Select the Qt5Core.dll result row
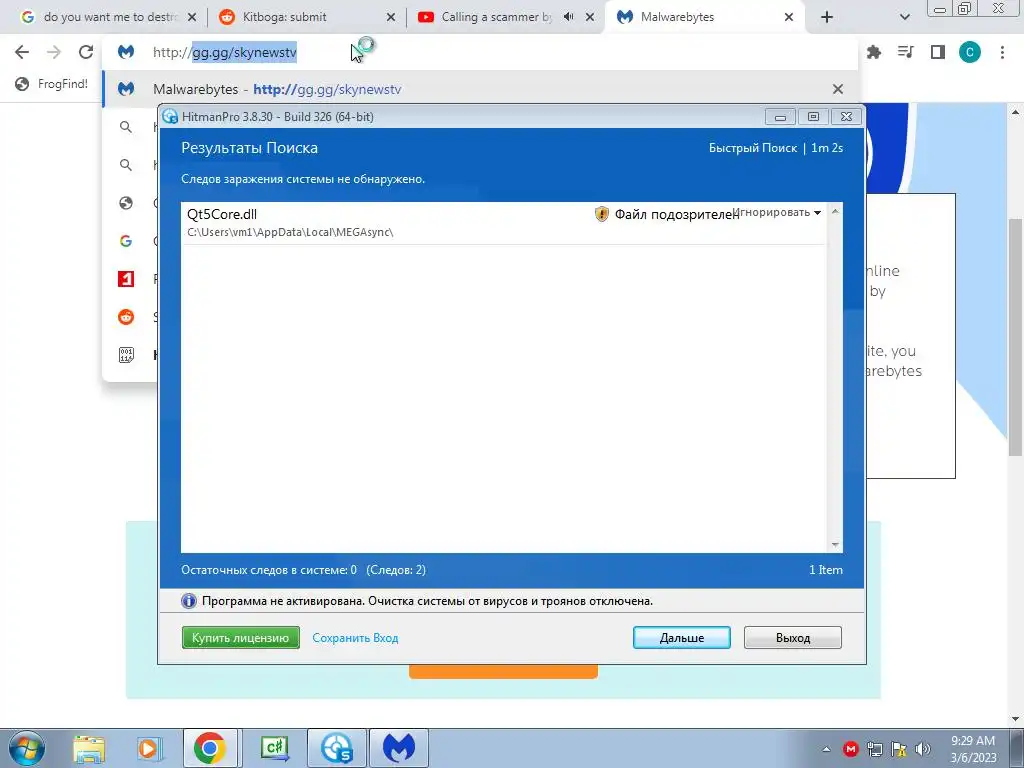Screen dimensions: 1024x768 pyautogui.click(x=504, y=223)
